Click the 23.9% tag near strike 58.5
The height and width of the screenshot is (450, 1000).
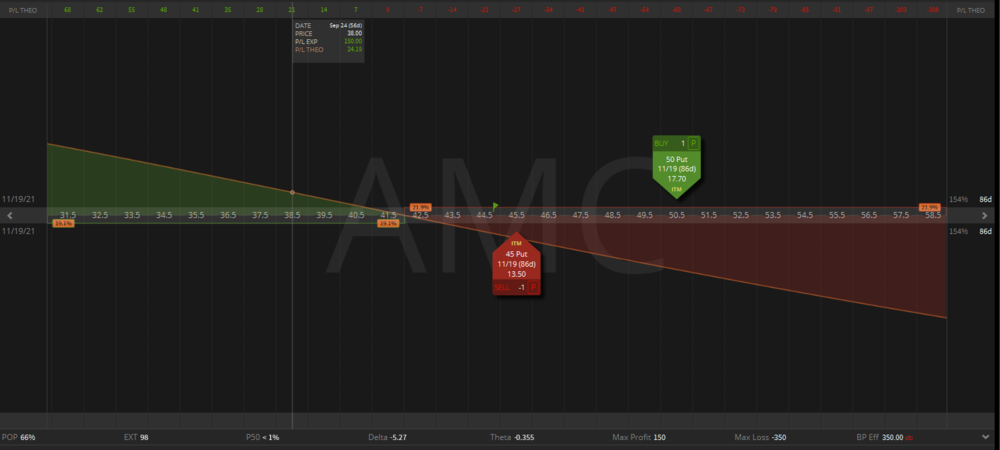coord(929,207)
